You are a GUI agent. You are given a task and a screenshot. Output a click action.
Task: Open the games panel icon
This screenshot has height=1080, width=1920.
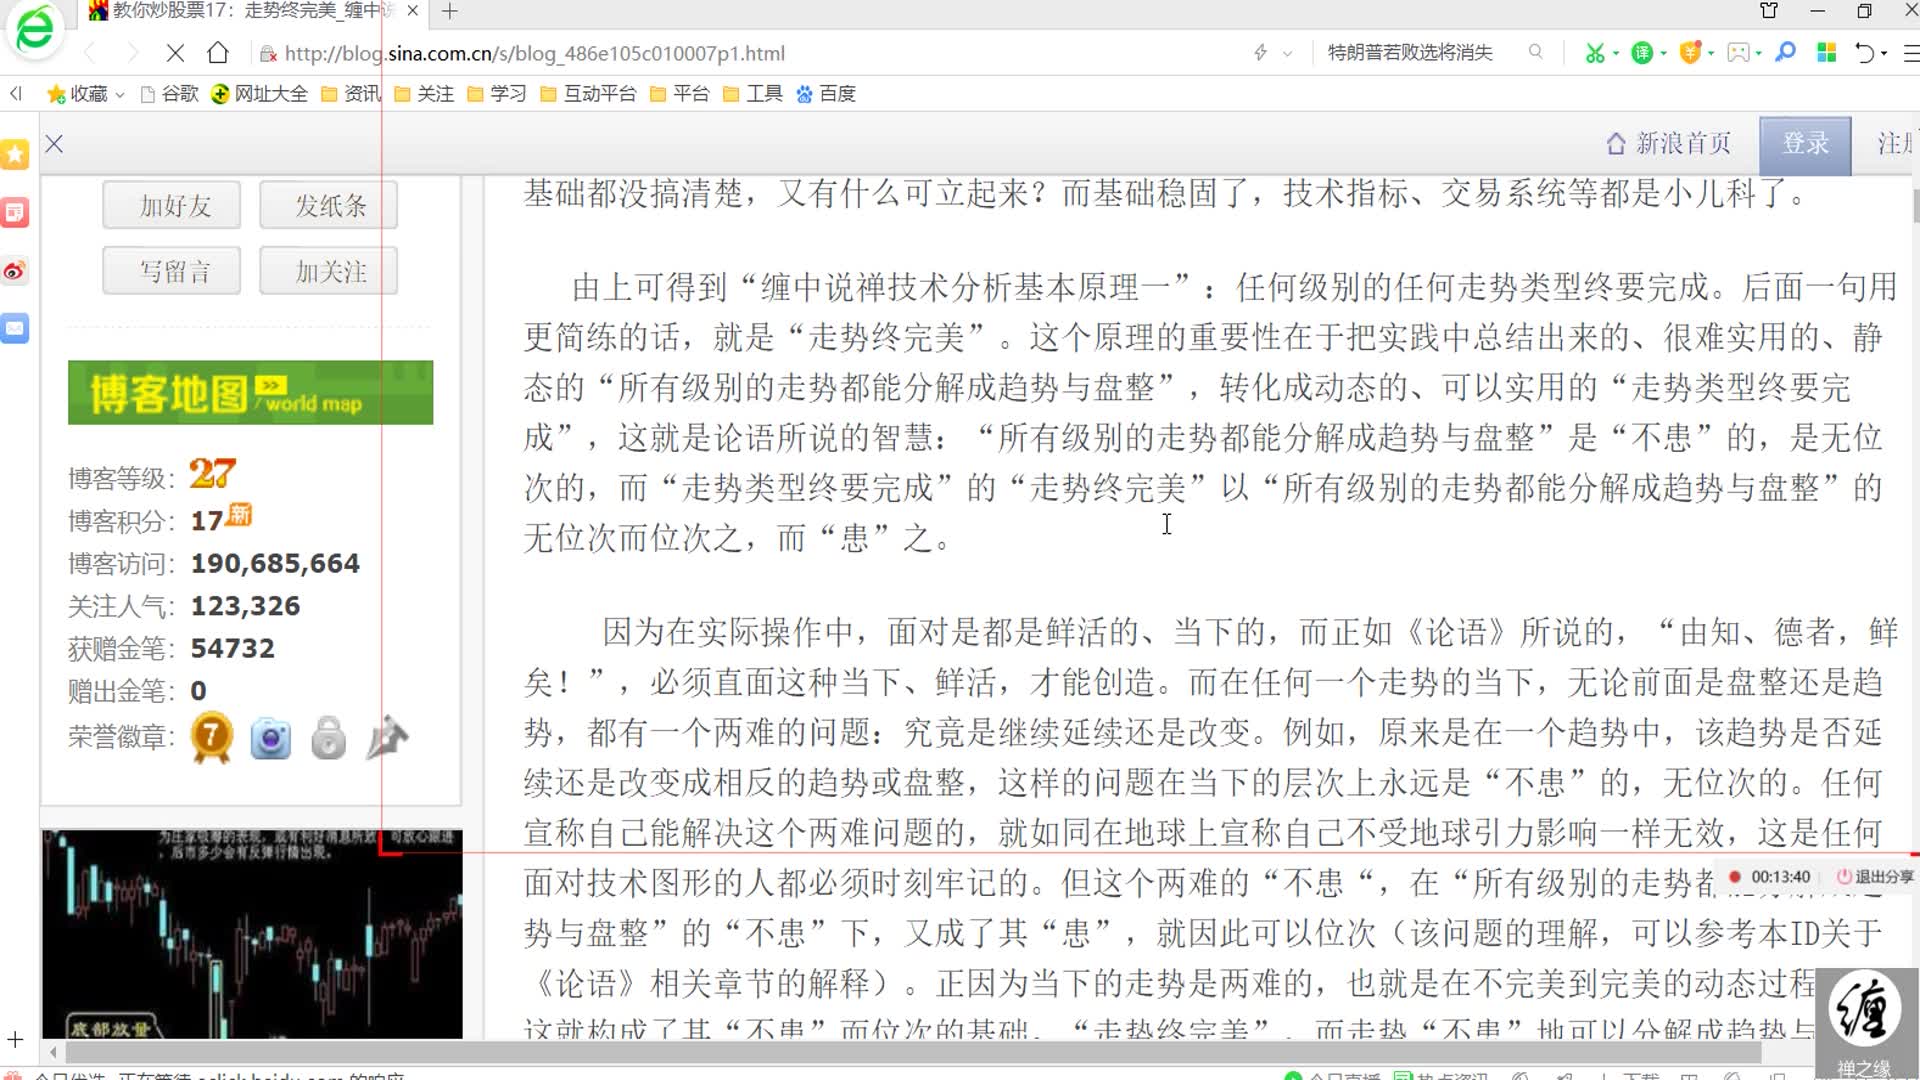point(1738,52)
